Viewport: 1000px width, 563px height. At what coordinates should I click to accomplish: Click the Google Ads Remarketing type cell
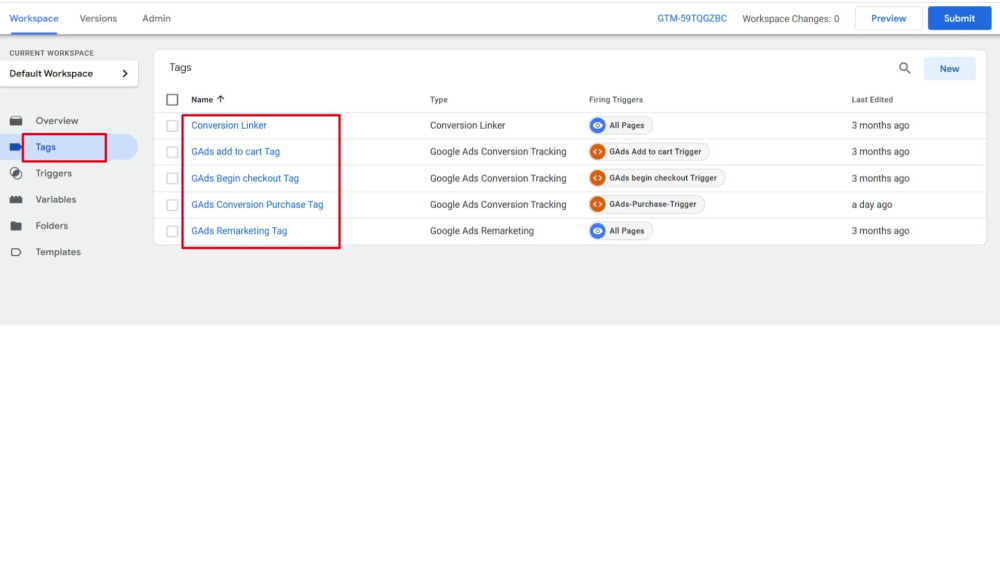tap(482, 231)
